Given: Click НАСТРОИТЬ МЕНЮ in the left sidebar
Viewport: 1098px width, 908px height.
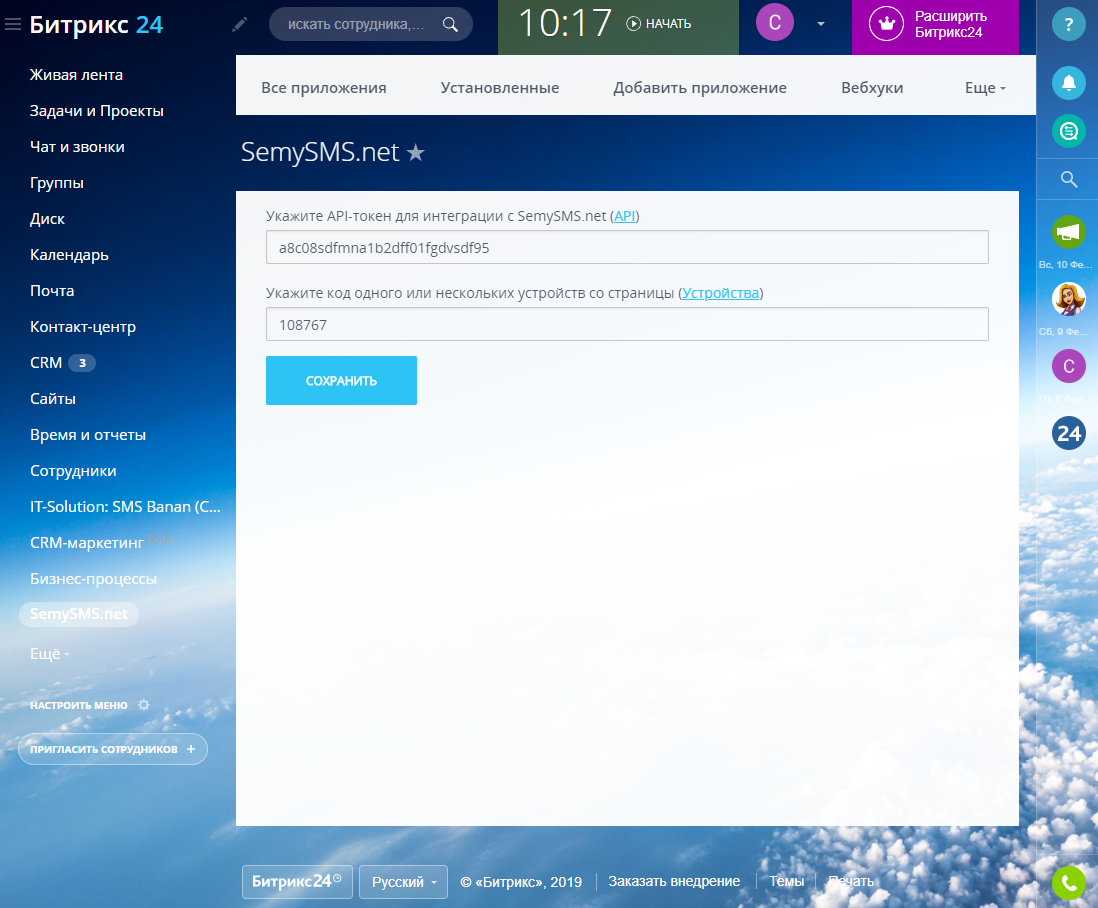Looking at the screenshot, I should (89, 705).
